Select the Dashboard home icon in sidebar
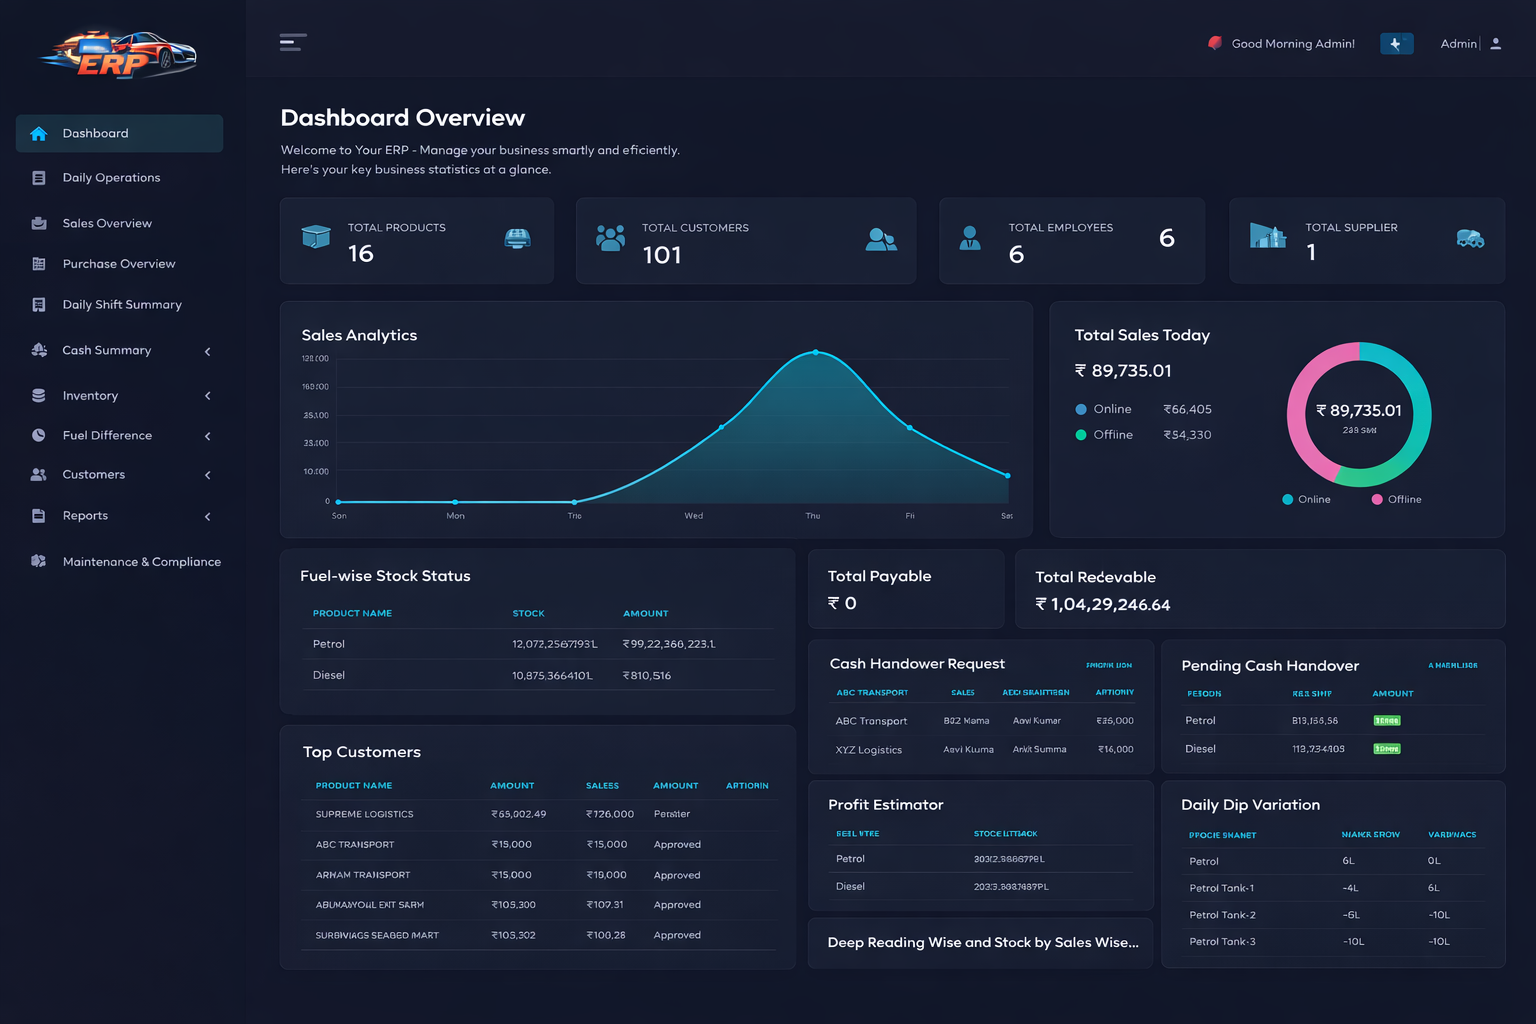The image size is (1536, 1024). 39,133
